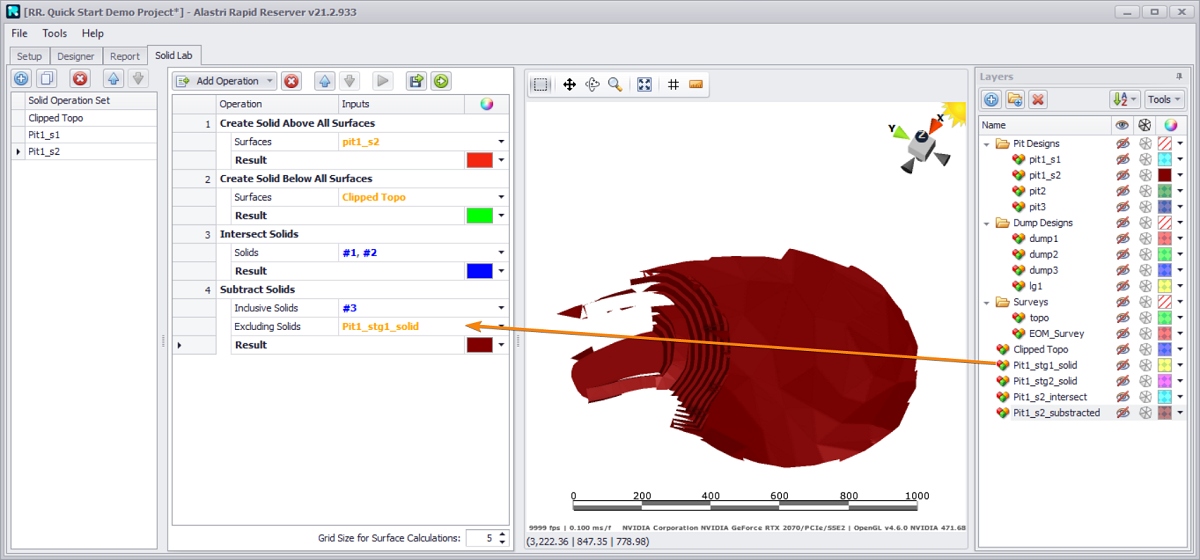Click the add new folder icon in Layers
The height and width of the screenshot is (560, 1200).
click(x=1015, y=99)
